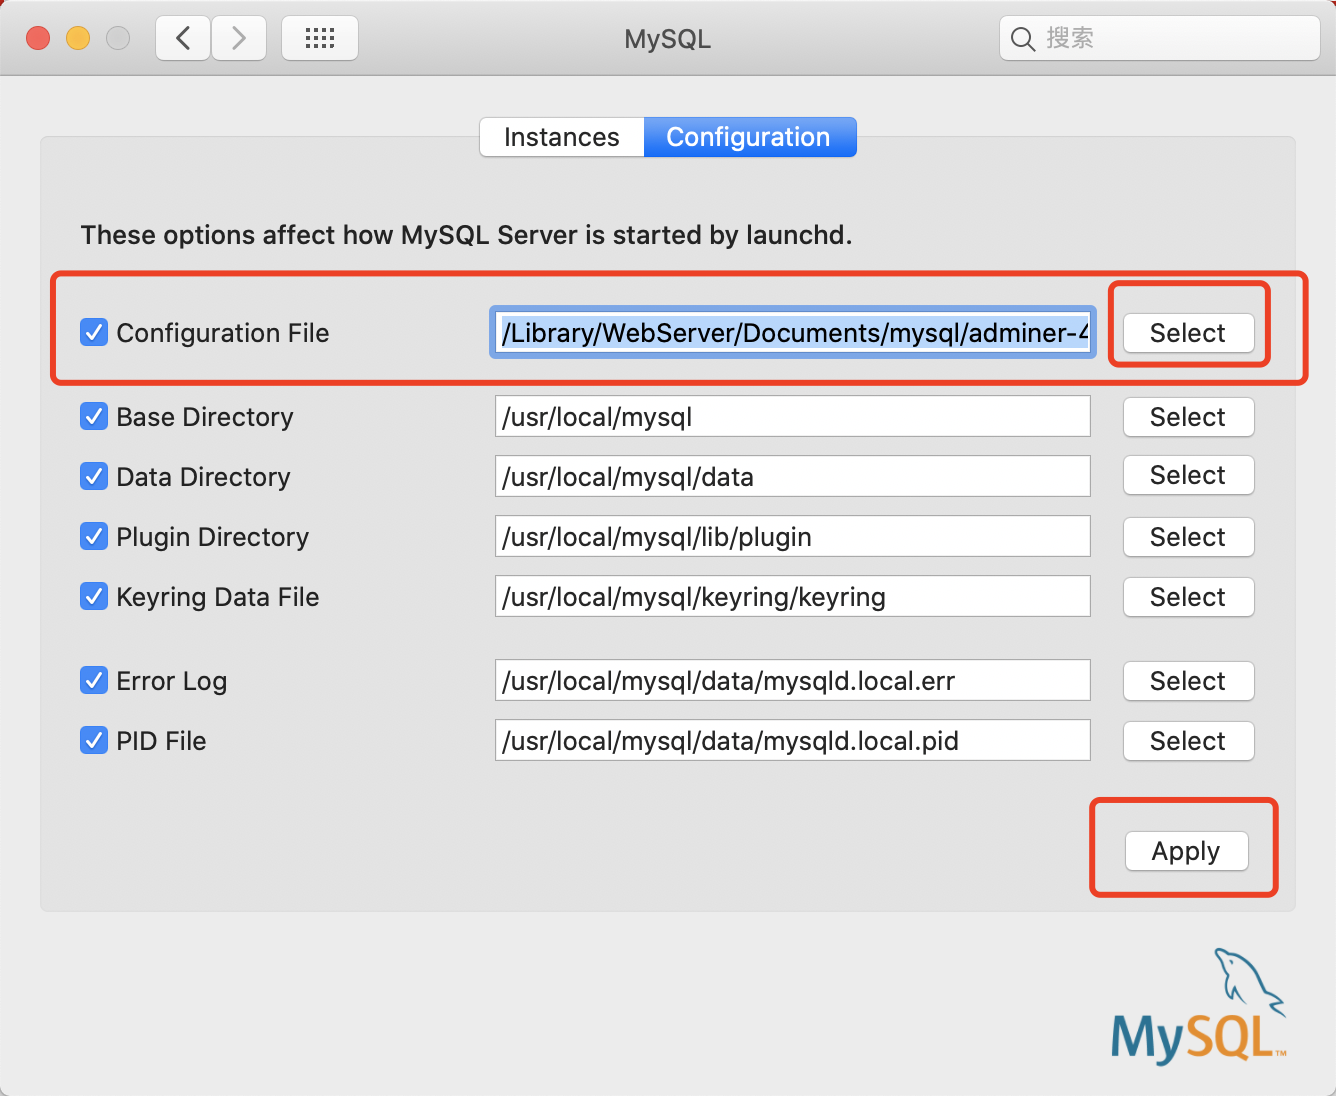
Task: Open Select for Keyring Data File
Action: point(1188,597)
